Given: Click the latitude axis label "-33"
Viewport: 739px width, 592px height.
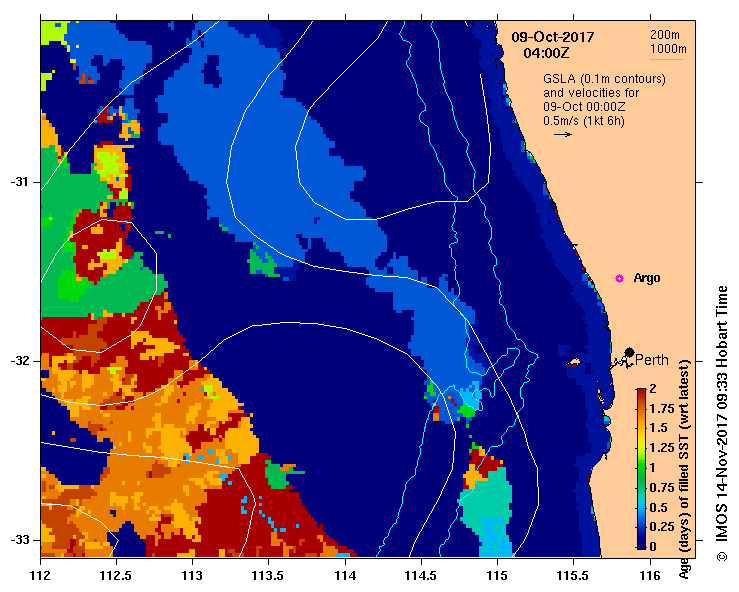Looking at the screenshot, I should (19, 540).
